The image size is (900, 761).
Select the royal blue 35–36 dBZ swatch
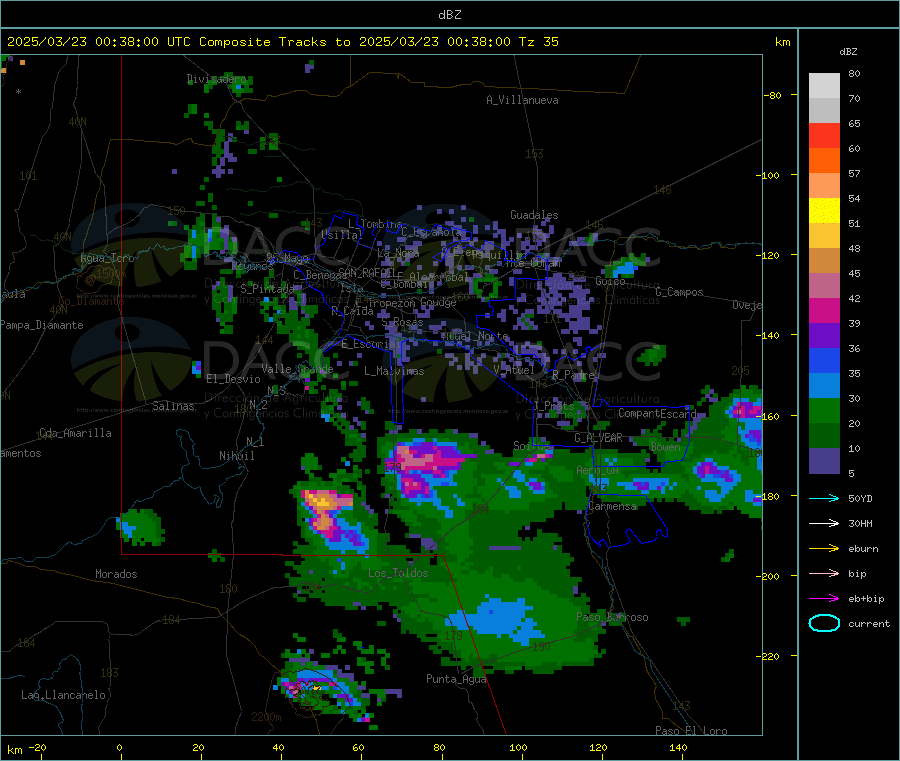point(824,361)
